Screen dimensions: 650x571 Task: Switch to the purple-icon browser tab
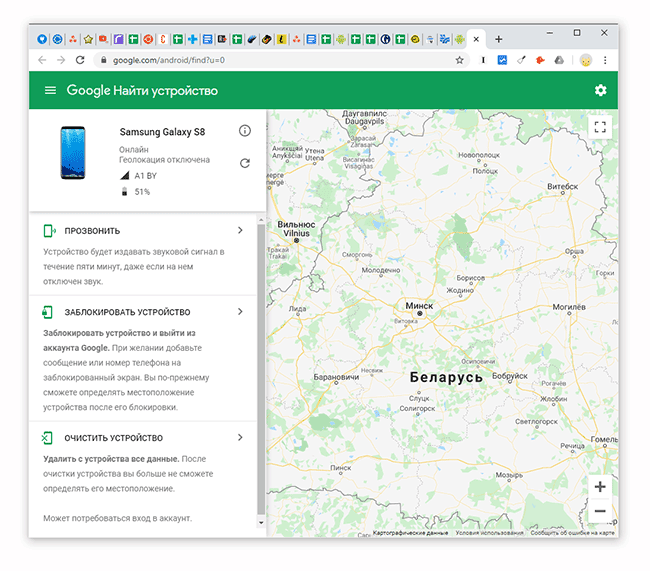(x=118, y=39)
